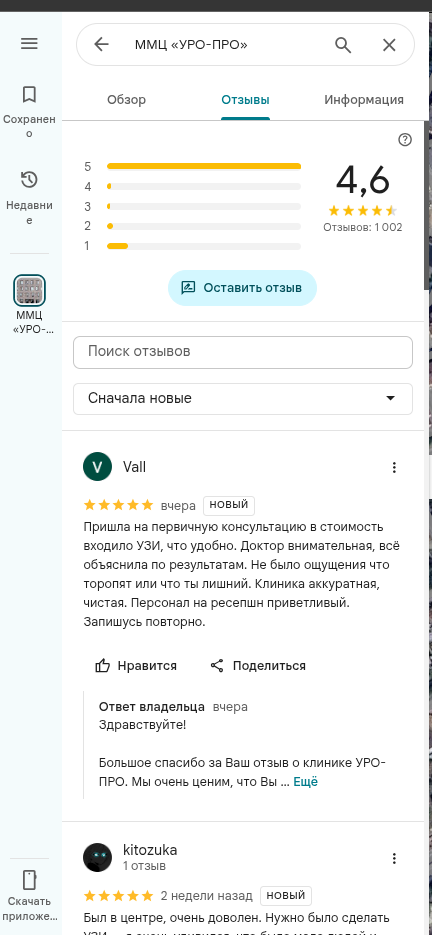Open the Recents history icon
The height and width of the screenshot is (935, 432).
pos(29,180)
